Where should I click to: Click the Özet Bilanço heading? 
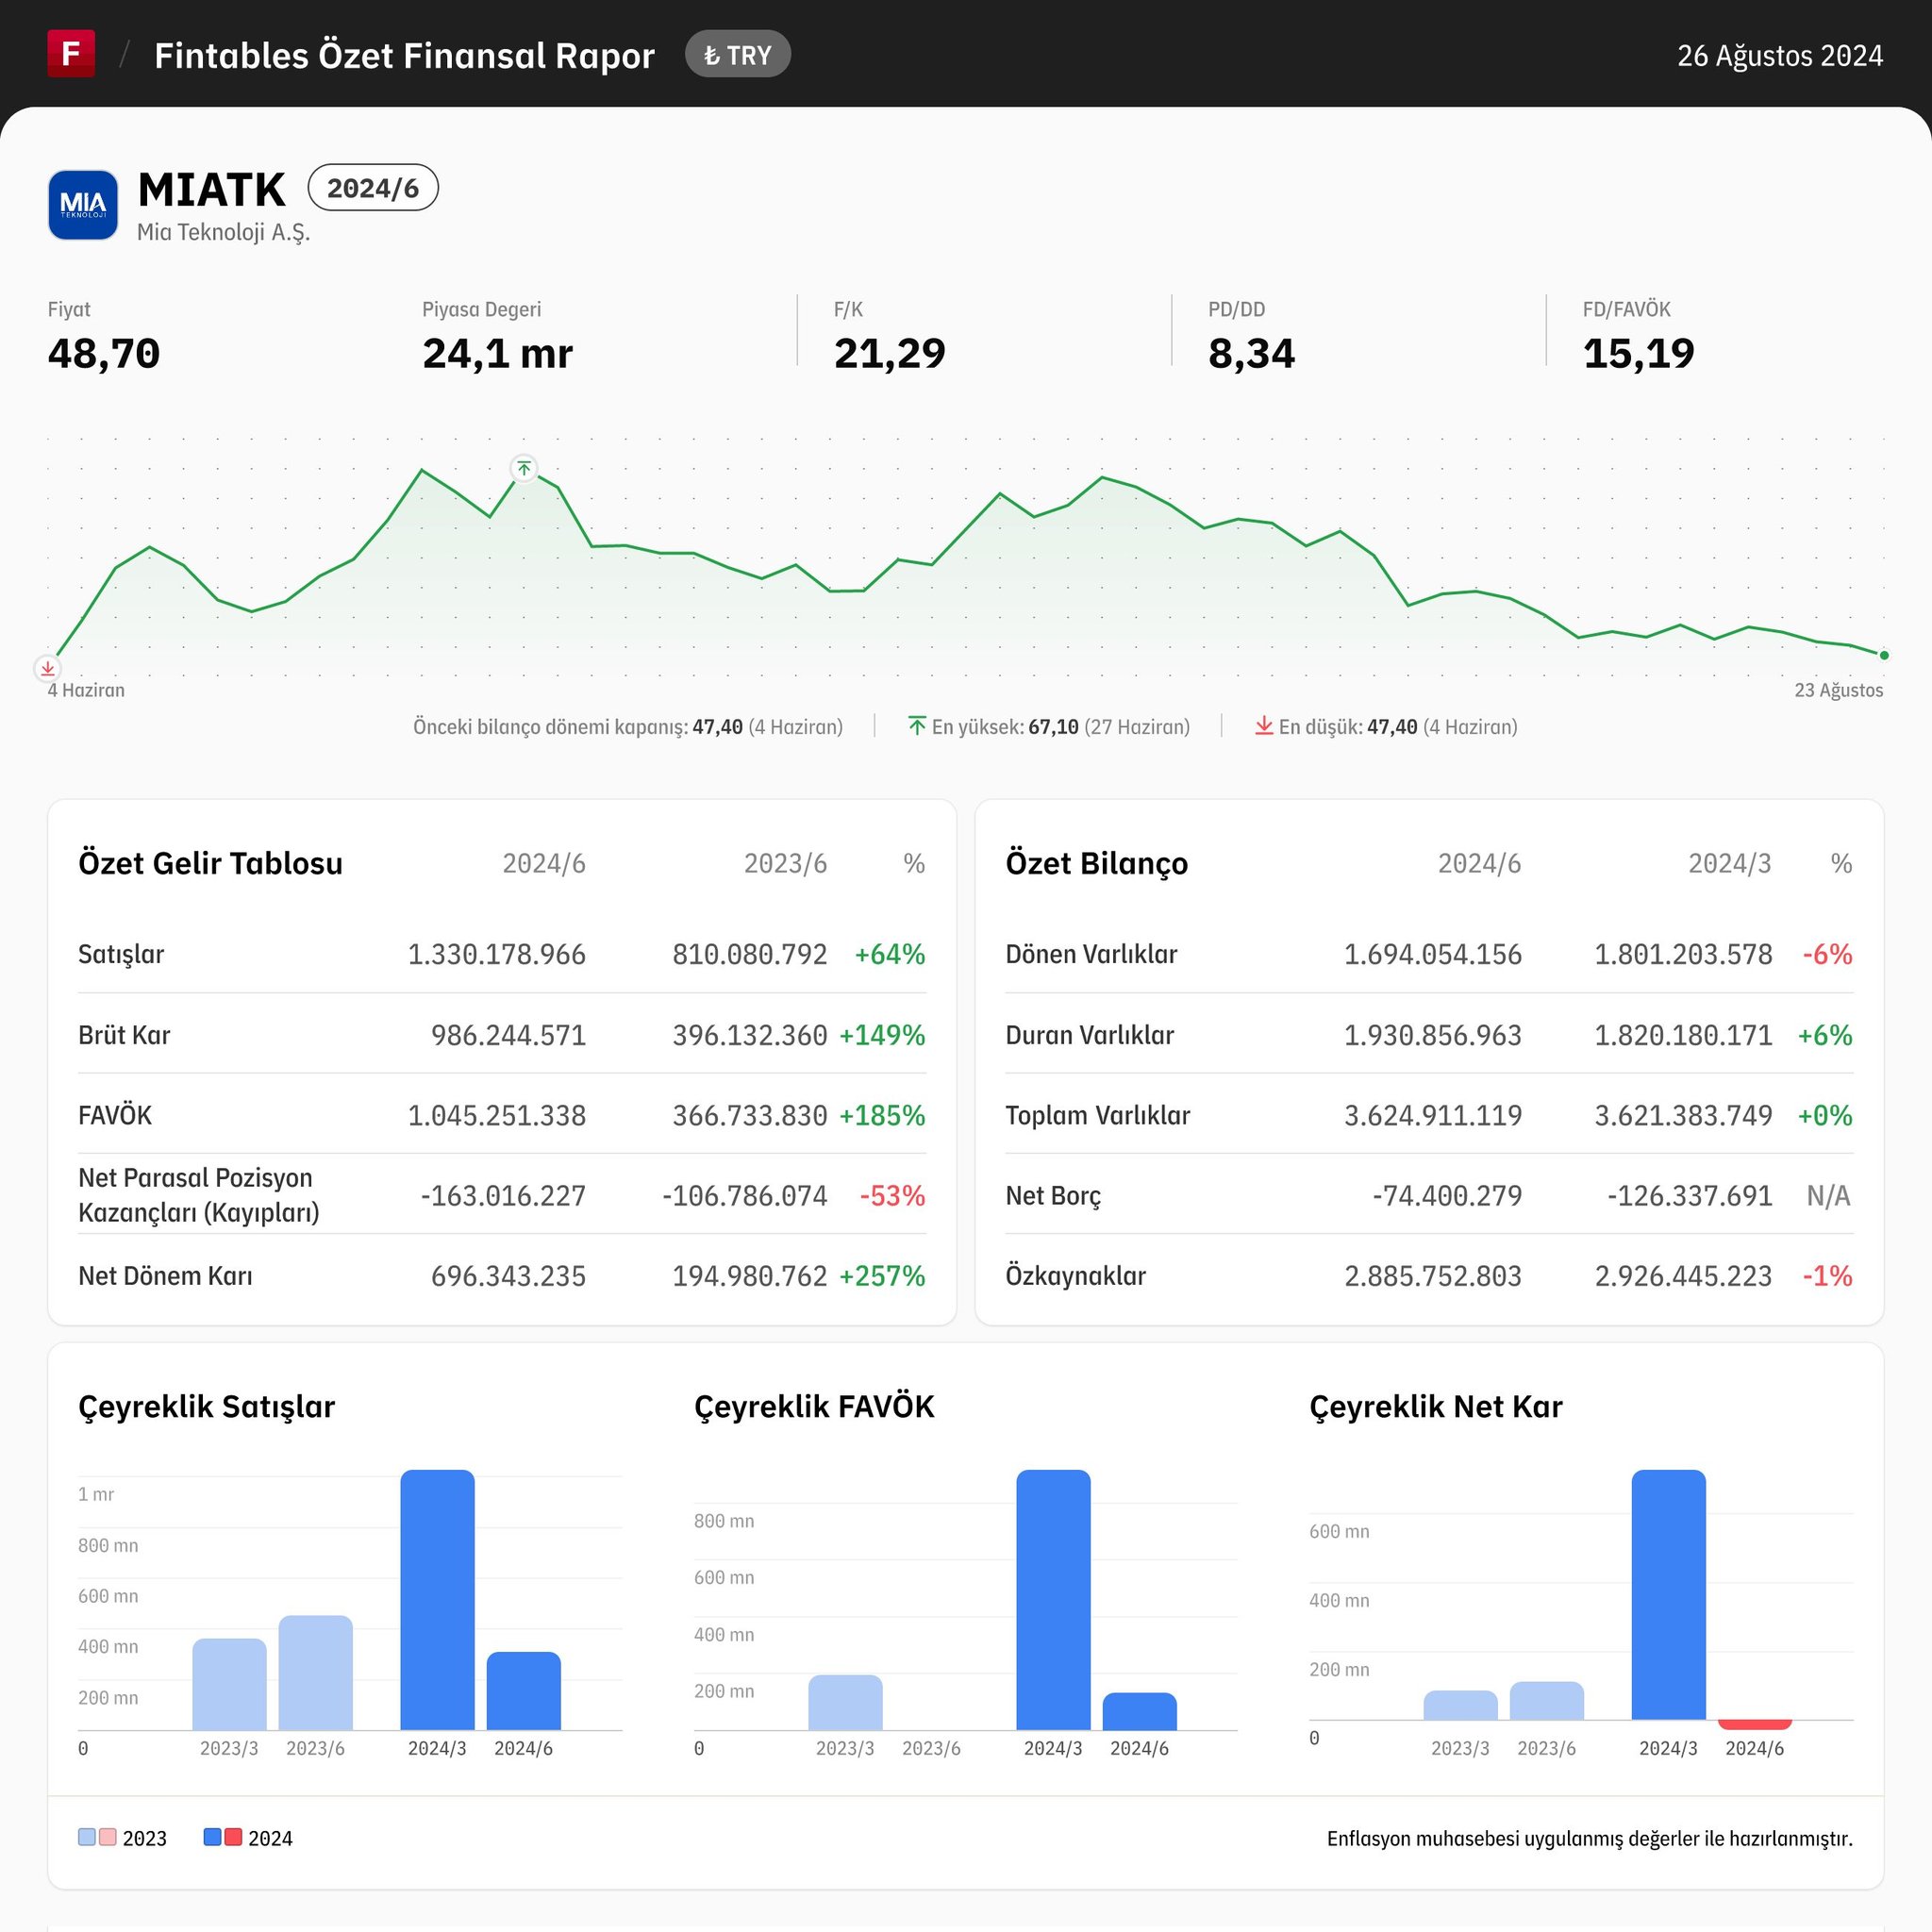(x=1096, y=863)
